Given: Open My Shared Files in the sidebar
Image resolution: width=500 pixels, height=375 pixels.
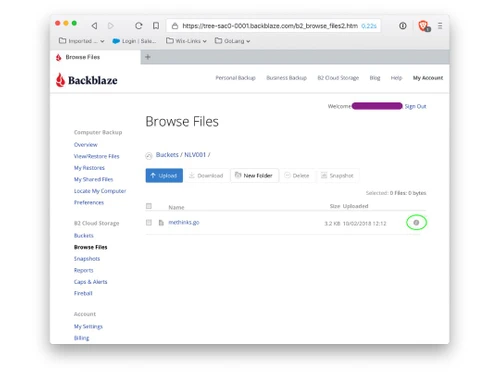Looking at the screenshot, I should click(93, 179).
